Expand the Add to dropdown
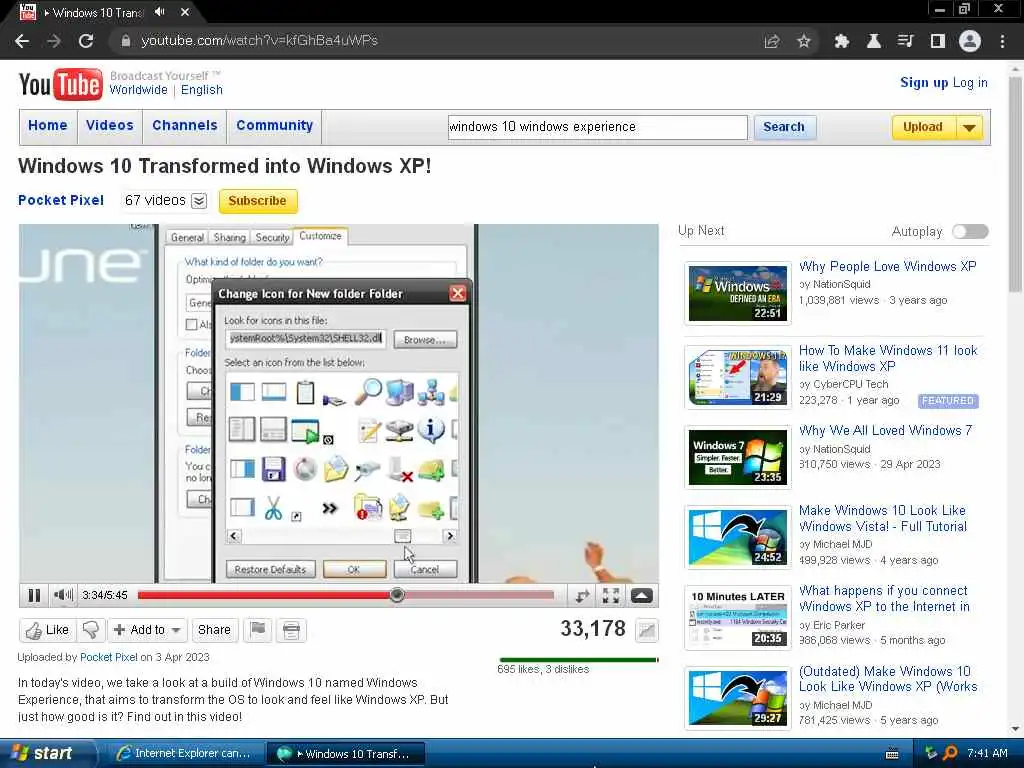This screenshot has height=768, width=1024. 176,630
